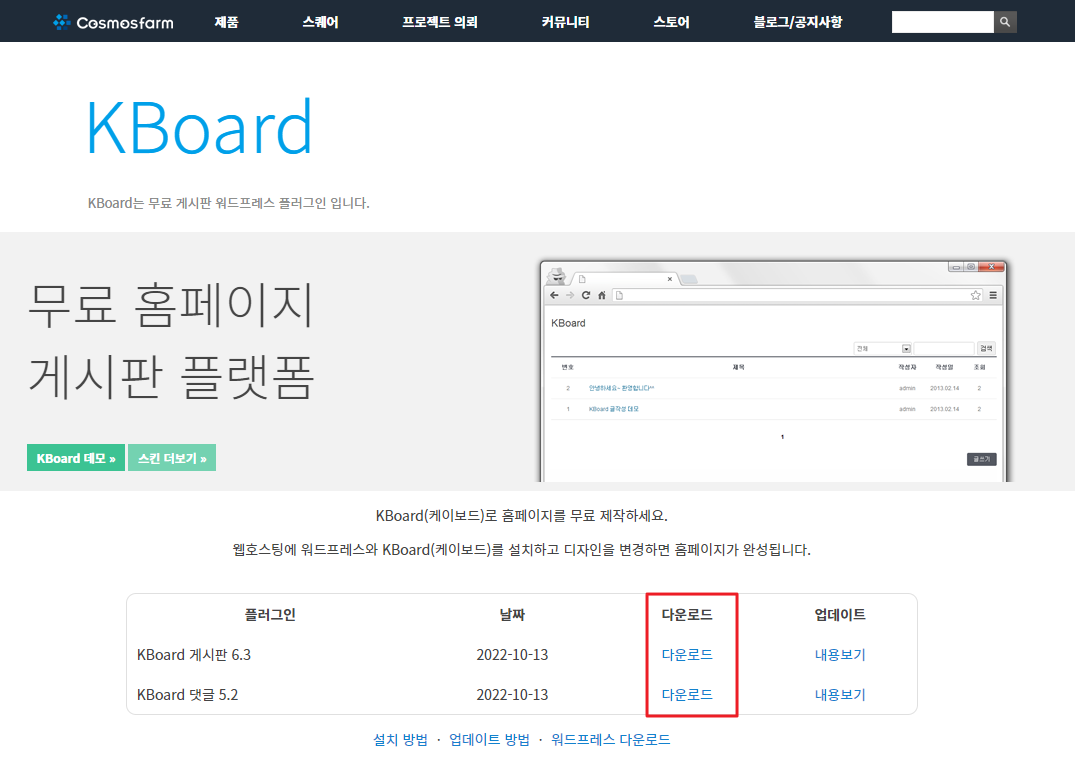Click the large KBoard title heading
Viewport: 1075px width, 782px height.
point(200,127)
